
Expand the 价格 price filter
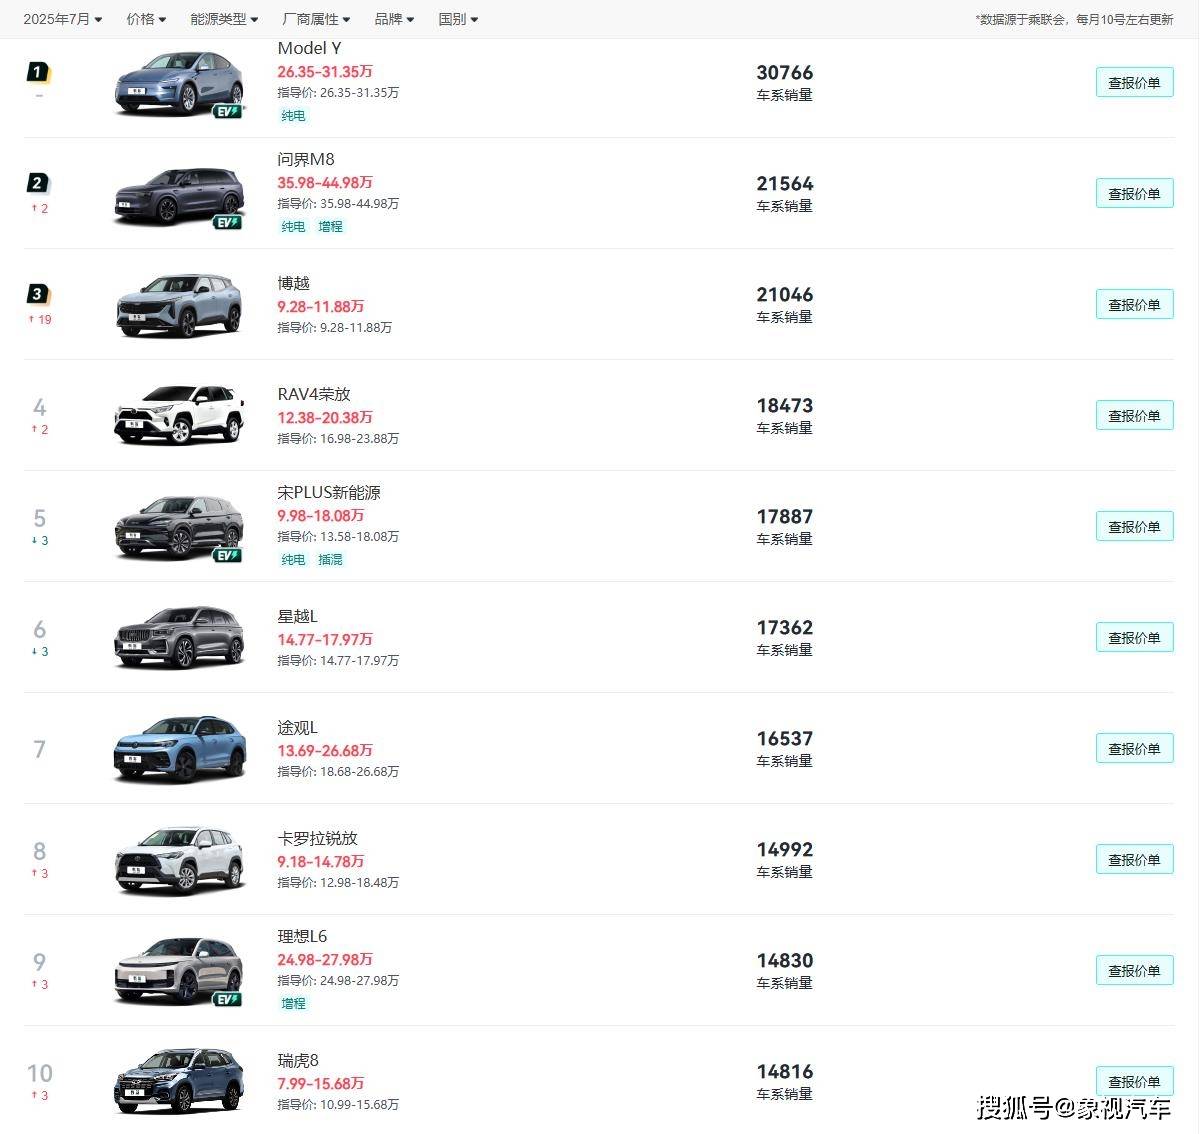click(146, 19)
